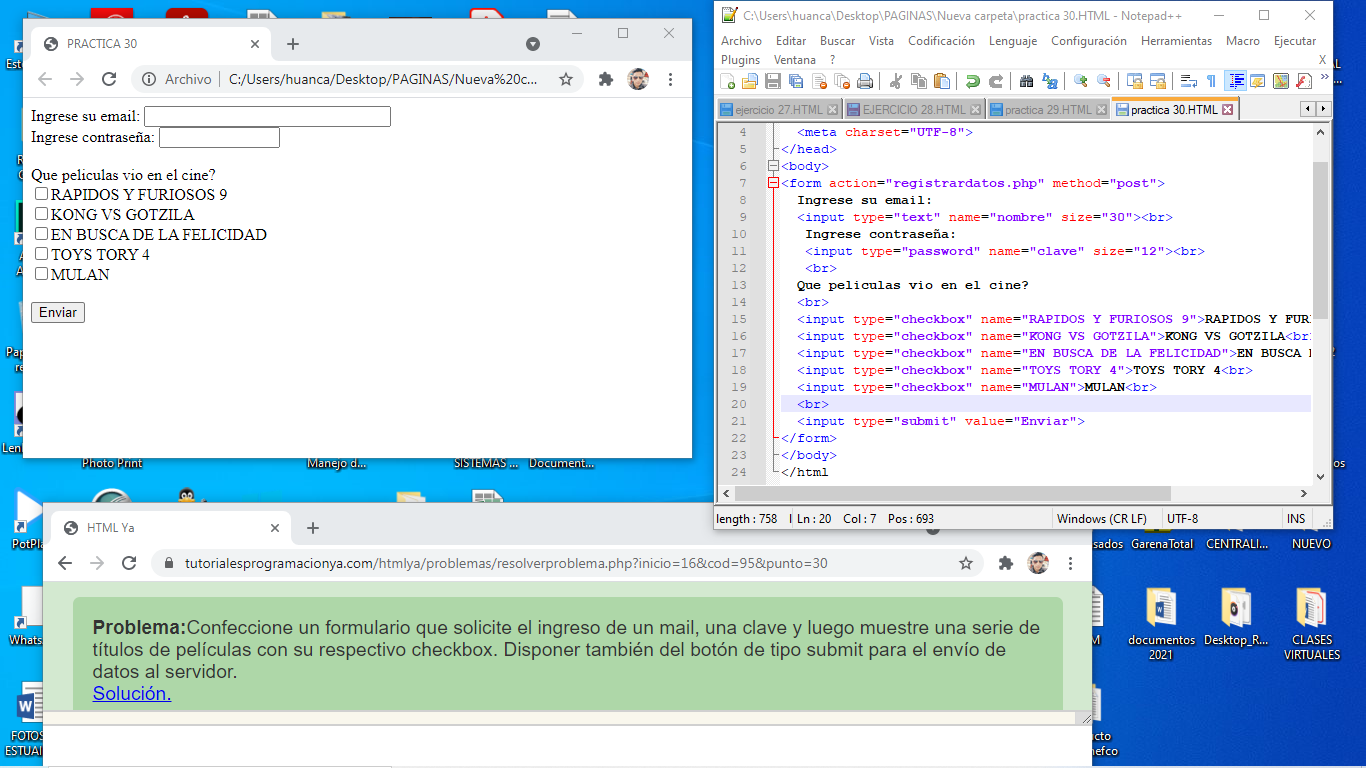Toggle the indent guide icon
The height and width of the screenshot is (768, 1366).
(1234, 81)
